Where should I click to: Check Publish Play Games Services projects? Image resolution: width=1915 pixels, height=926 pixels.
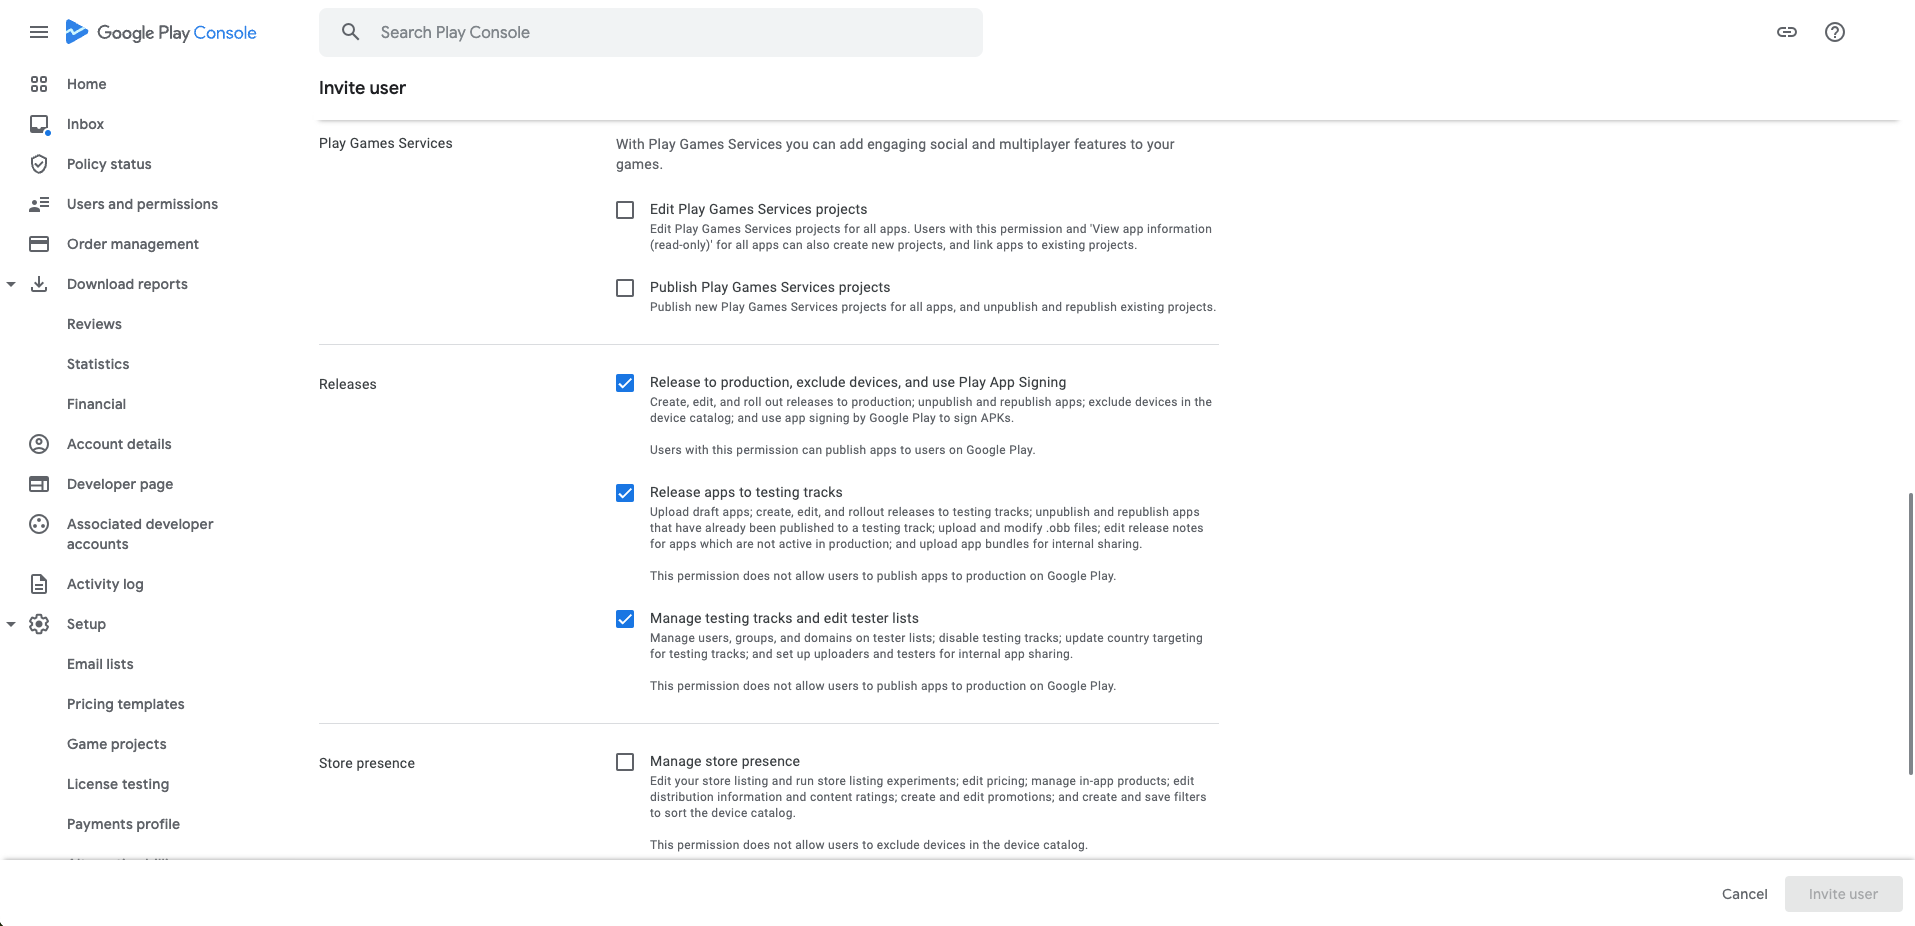(625, 288)
